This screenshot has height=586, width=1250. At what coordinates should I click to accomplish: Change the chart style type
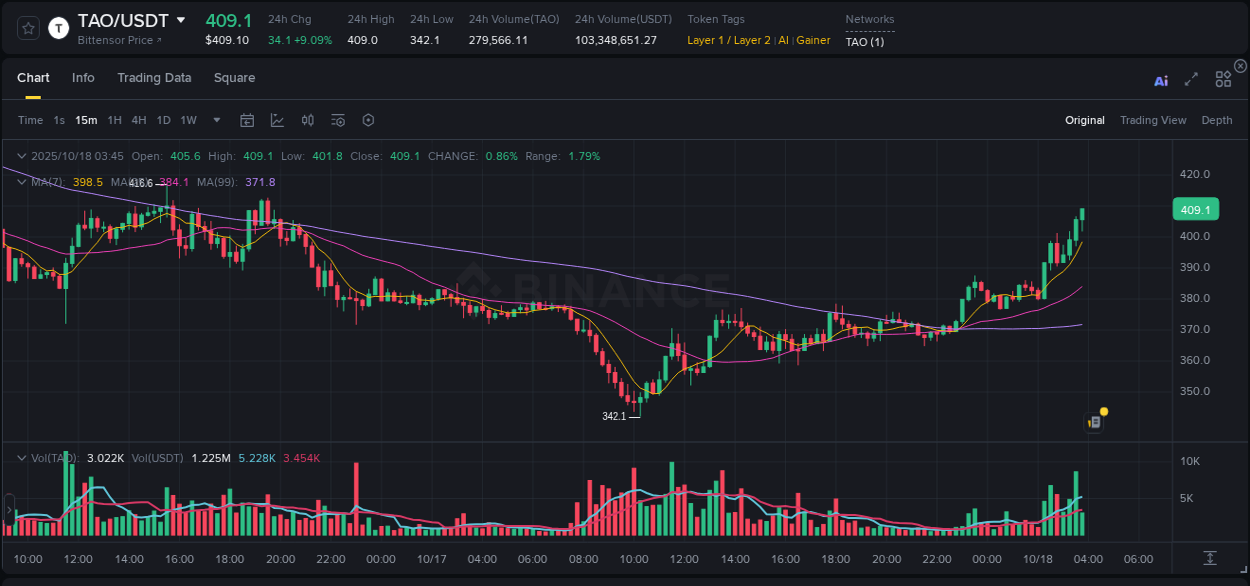(x=277, y=120)
